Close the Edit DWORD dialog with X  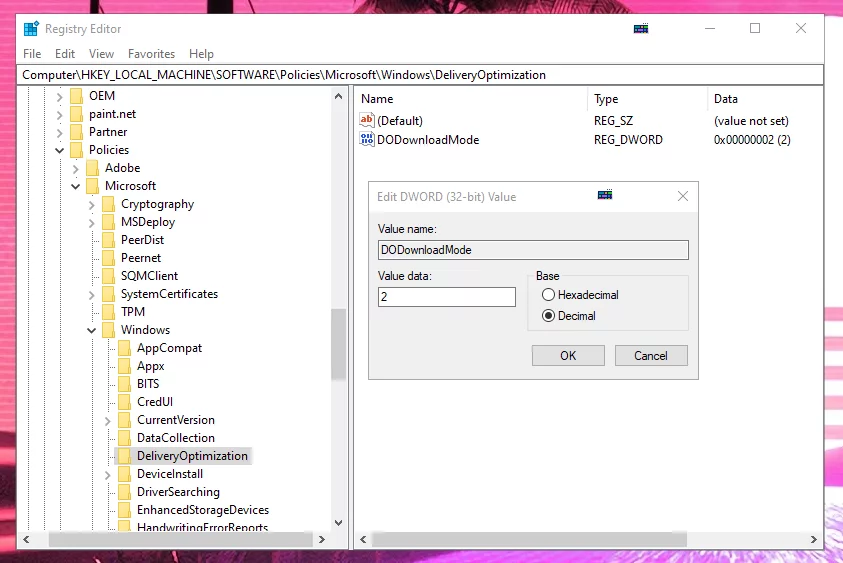point(683,196)
